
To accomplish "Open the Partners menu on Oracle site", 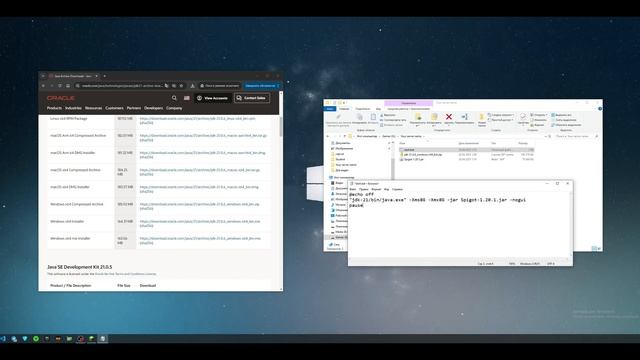I will tap(133, 108).
